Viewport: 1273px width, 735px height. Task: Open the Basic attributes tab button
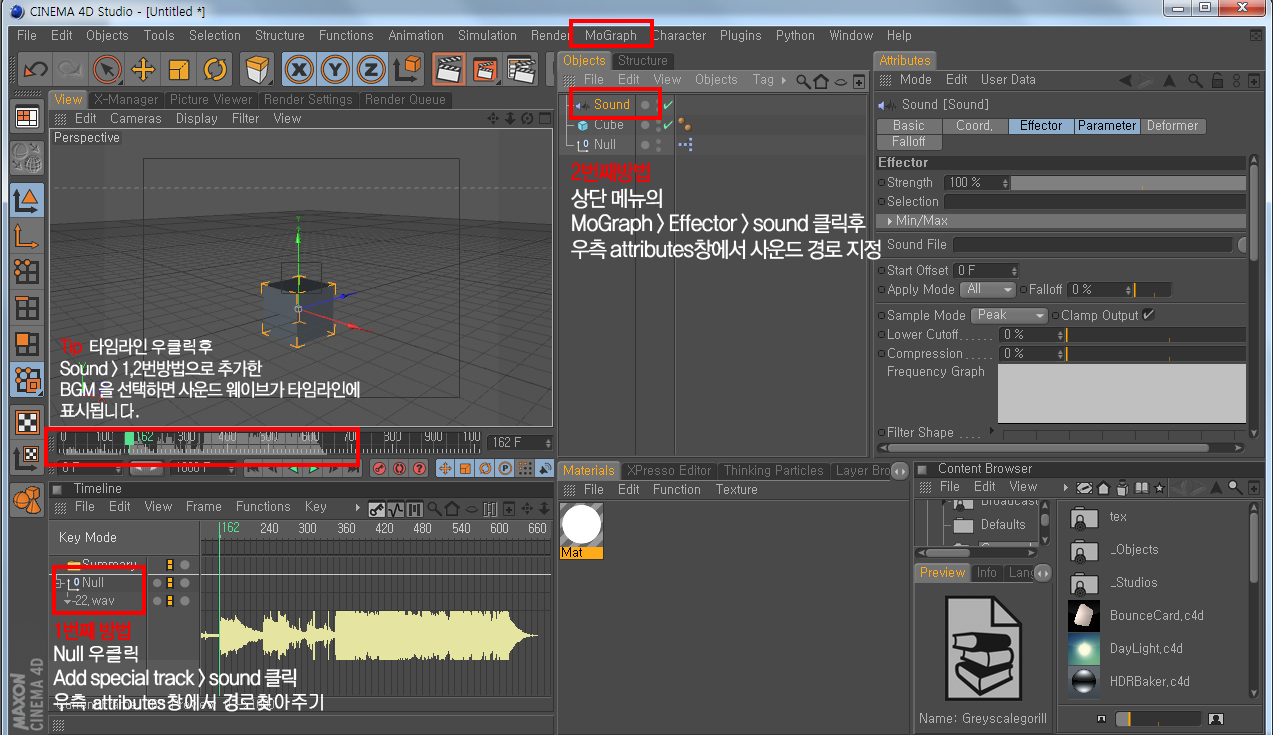click(909, 126)
